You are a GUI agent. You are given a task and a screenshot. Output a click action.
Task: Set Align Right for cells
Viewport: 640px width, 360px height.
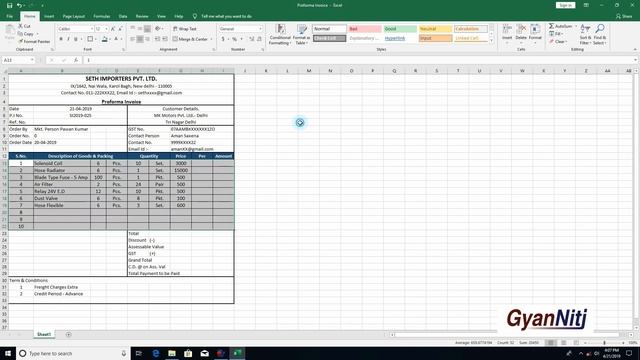click(147, 39)
